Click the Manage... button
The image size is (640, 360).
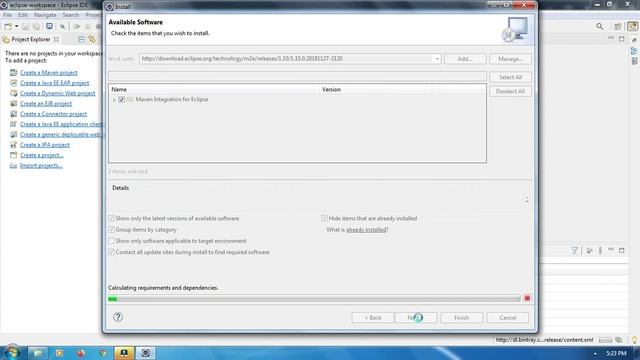510,59
